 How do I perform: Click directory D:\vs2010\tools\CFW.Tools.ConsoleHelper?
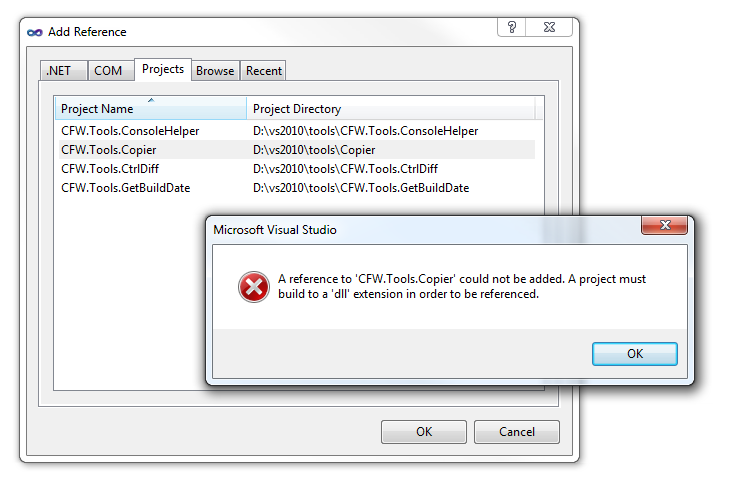[x=365, y=131]
